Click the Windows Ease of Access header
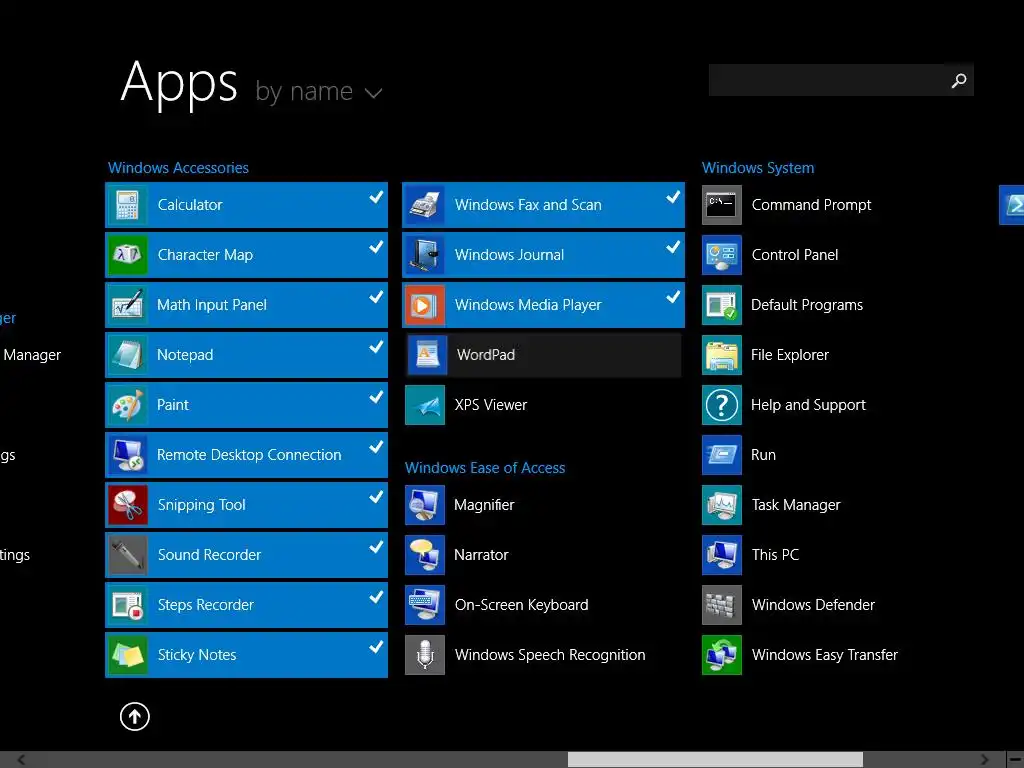Image resolution: width=1024 pixels, height=768 pixels. [485, 468]
